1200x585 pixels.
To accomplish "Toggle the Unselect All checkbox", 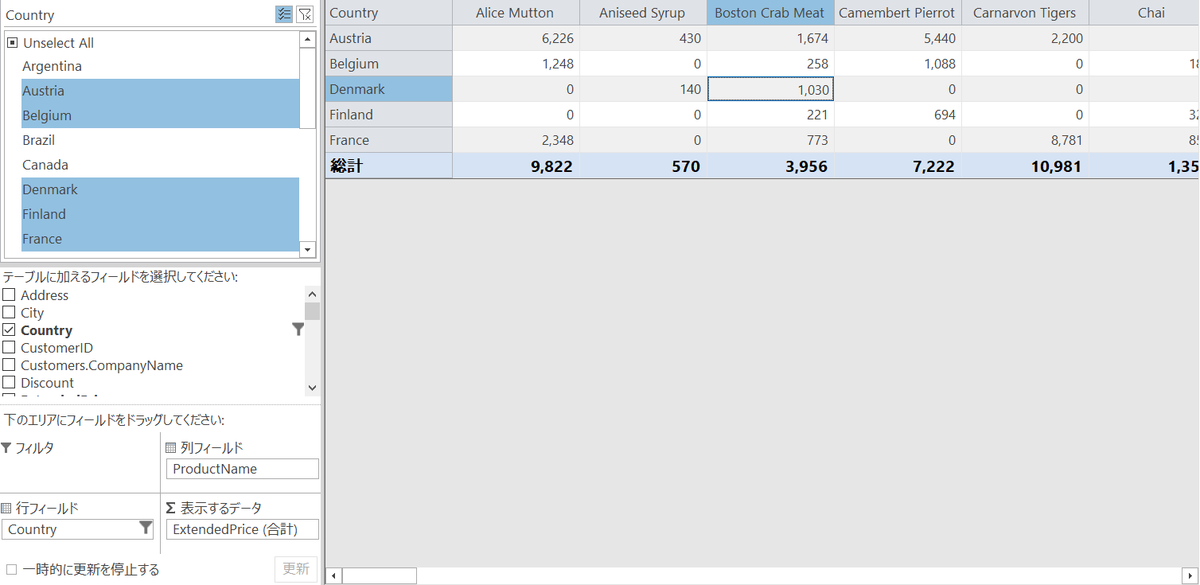I will [13, 43].
